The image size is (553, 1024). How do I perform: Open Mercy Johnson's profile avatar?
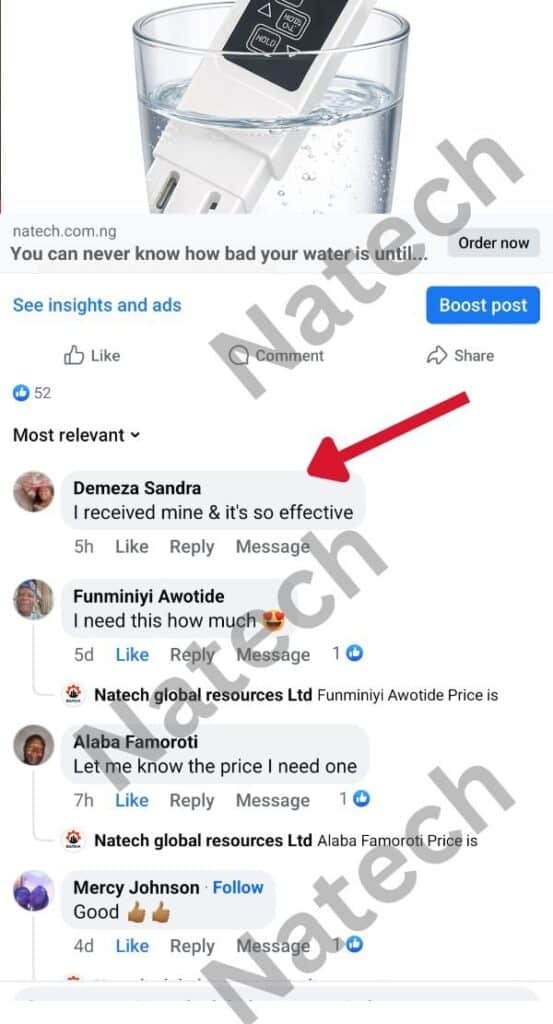pos(33,891)
